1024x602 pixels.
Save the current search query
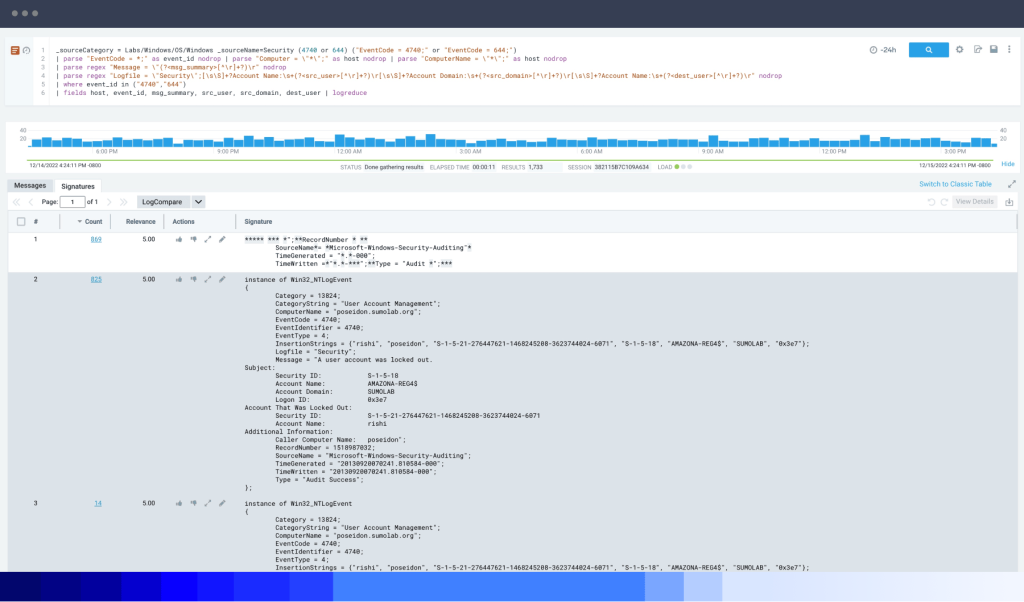[993, 49]
